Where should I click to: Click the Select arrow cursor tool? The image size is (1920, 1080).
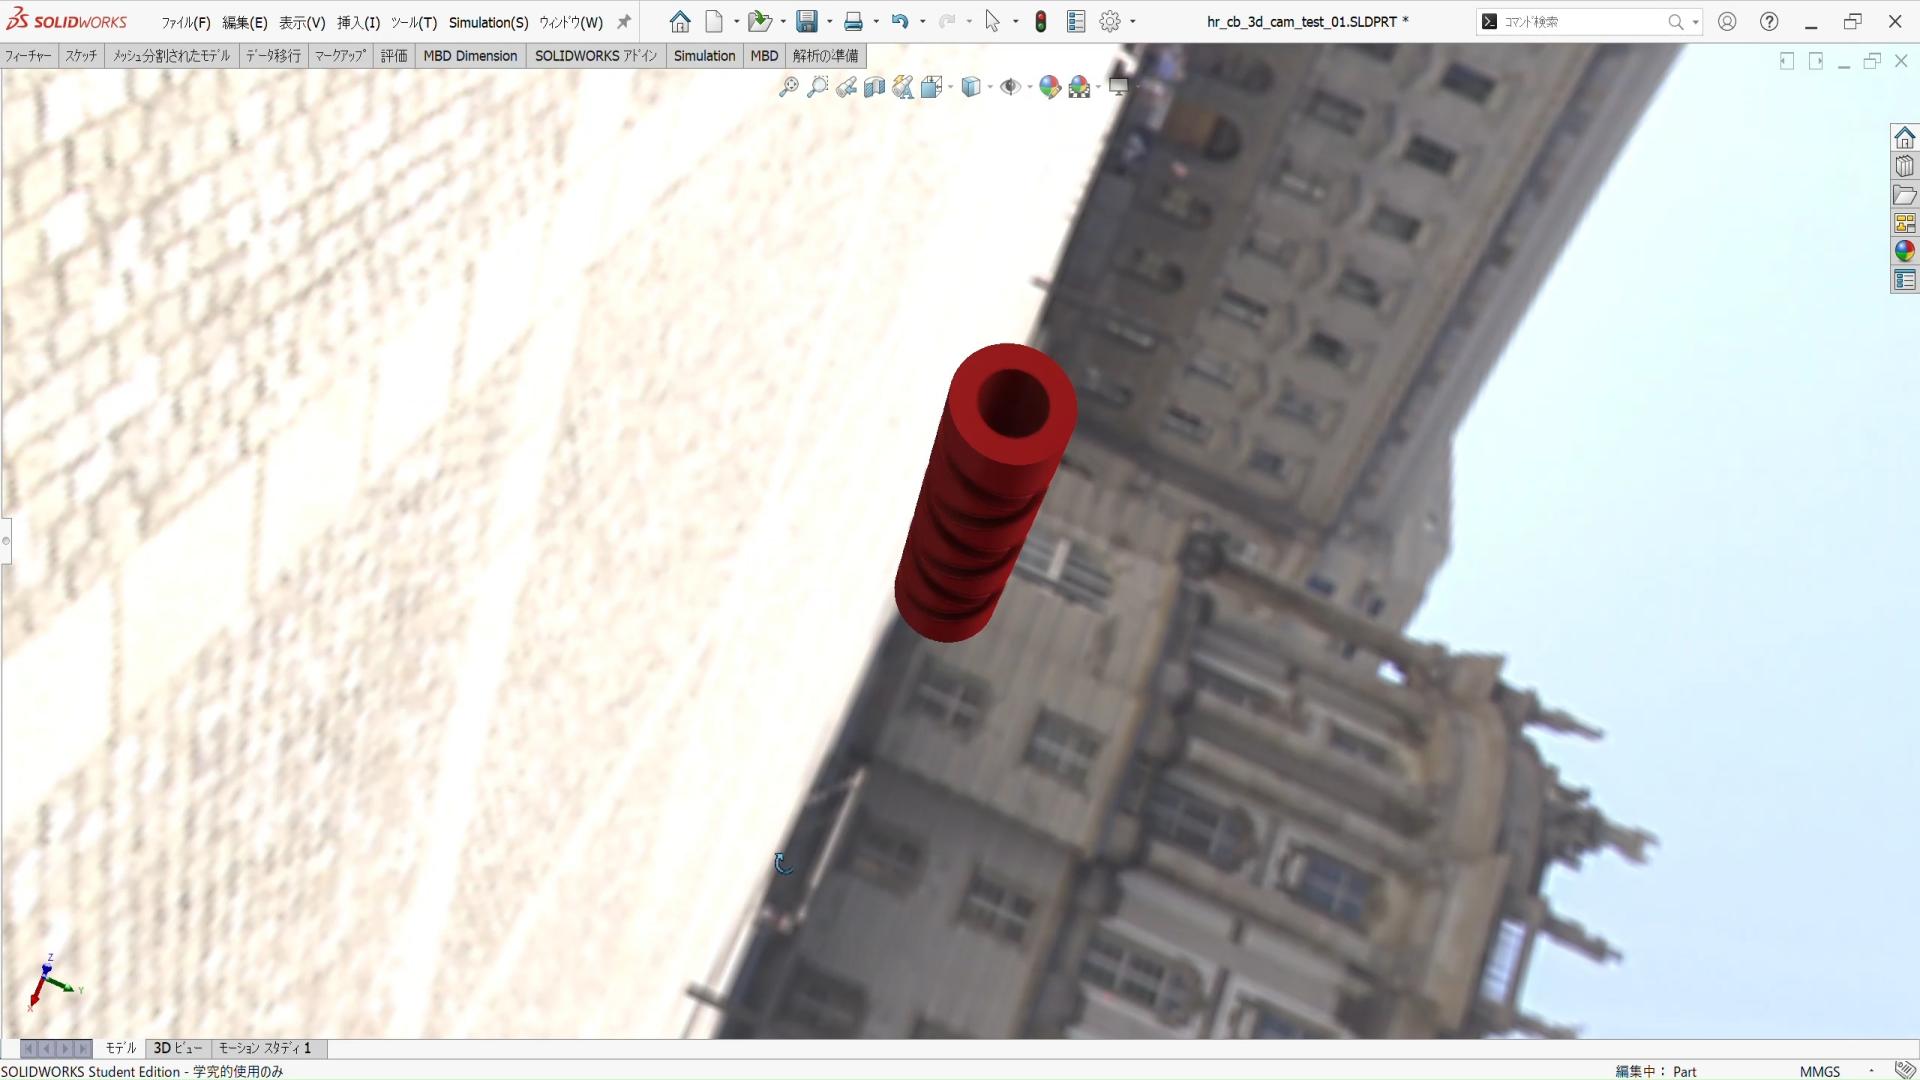click(x=992, y=21)
